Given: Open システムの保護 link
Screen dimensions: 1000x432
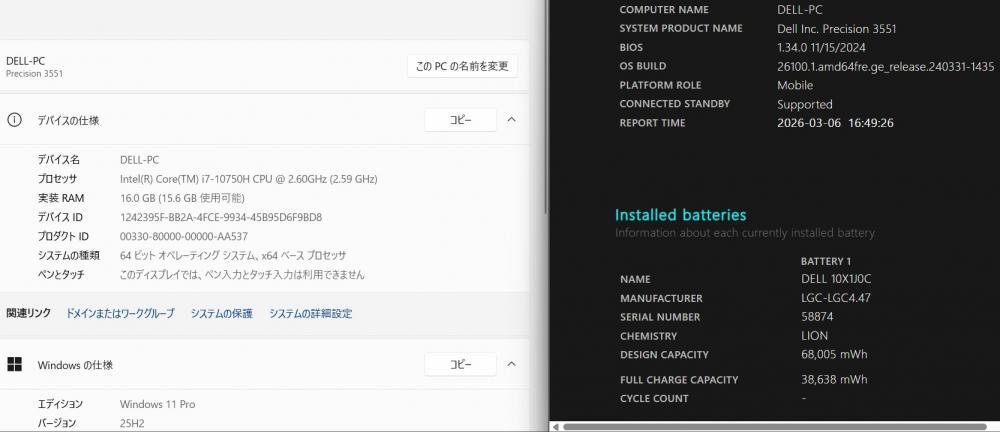Looking at the screenshot, I should point(221,313).
